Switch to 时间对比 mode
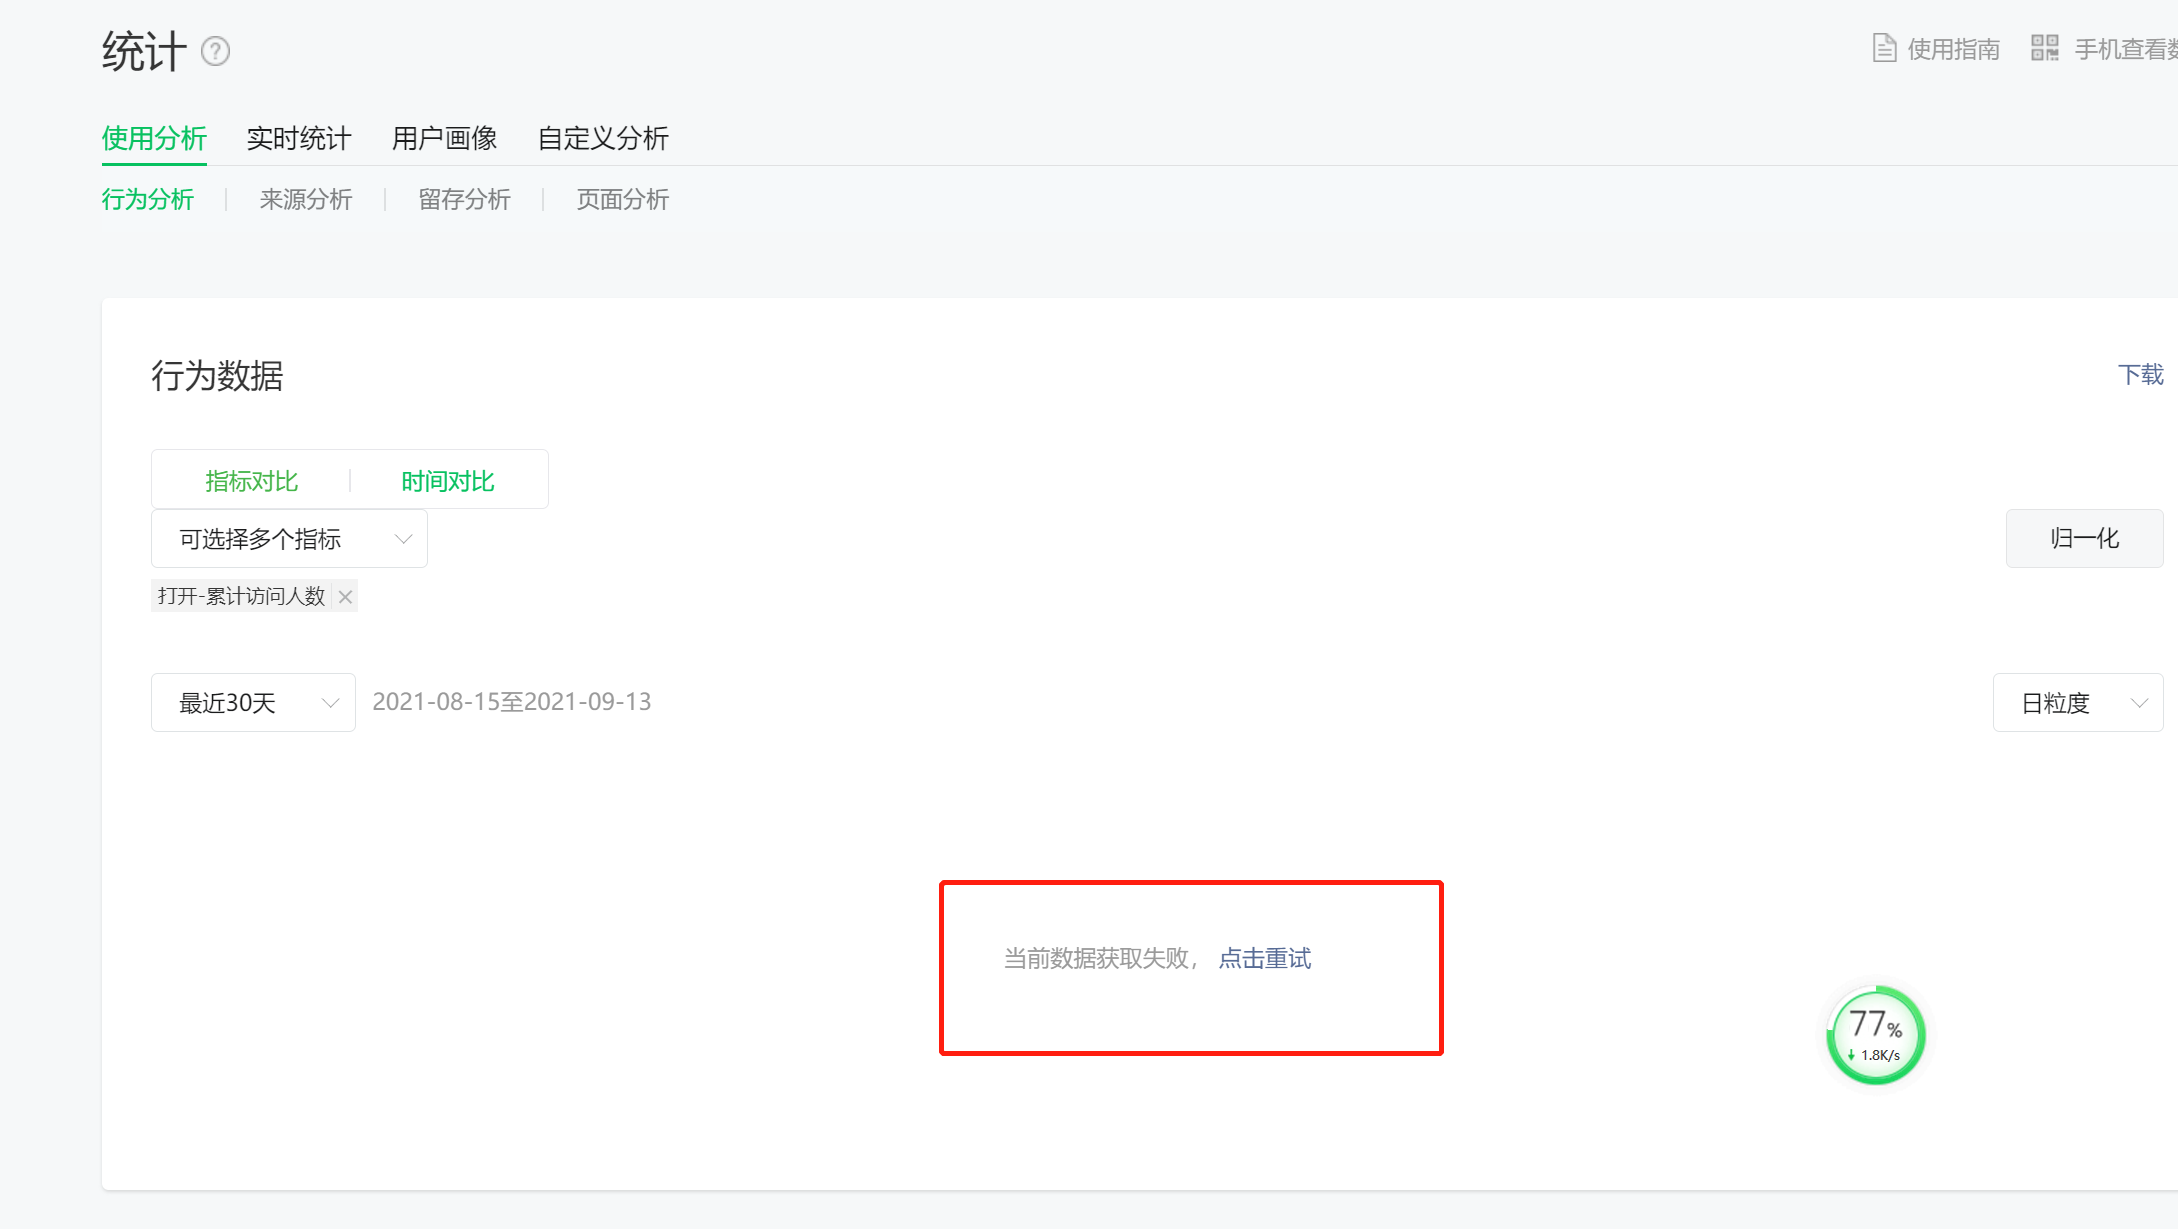 click(448, 481)
